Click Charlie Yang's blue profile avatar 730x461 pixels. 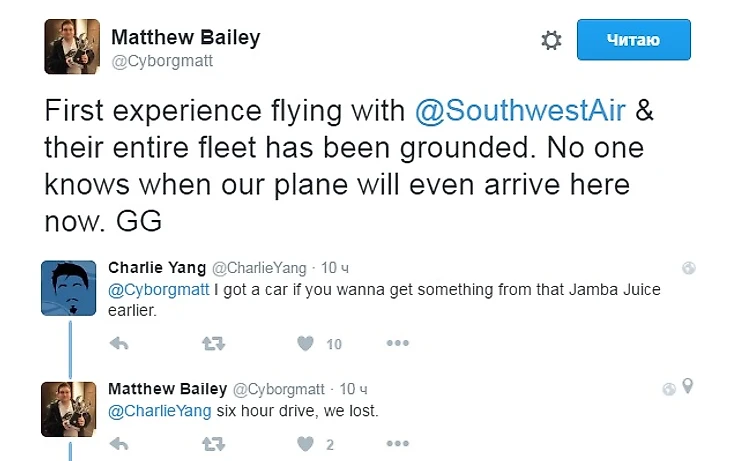pos(68,287)
